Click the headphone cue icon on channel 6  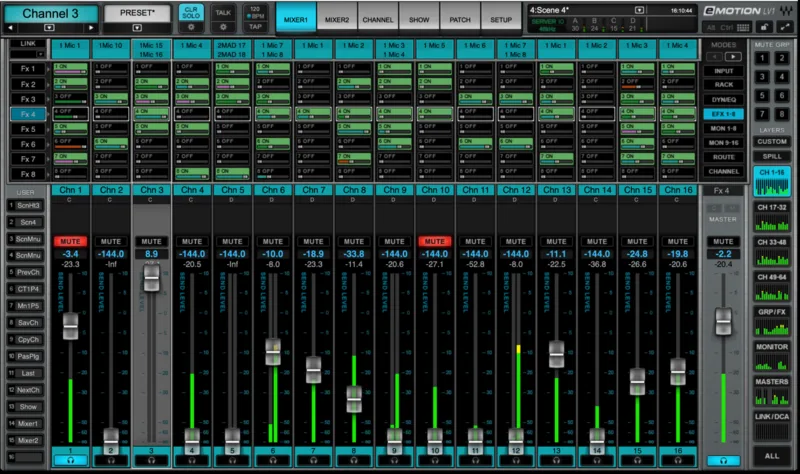pos(273,460)
